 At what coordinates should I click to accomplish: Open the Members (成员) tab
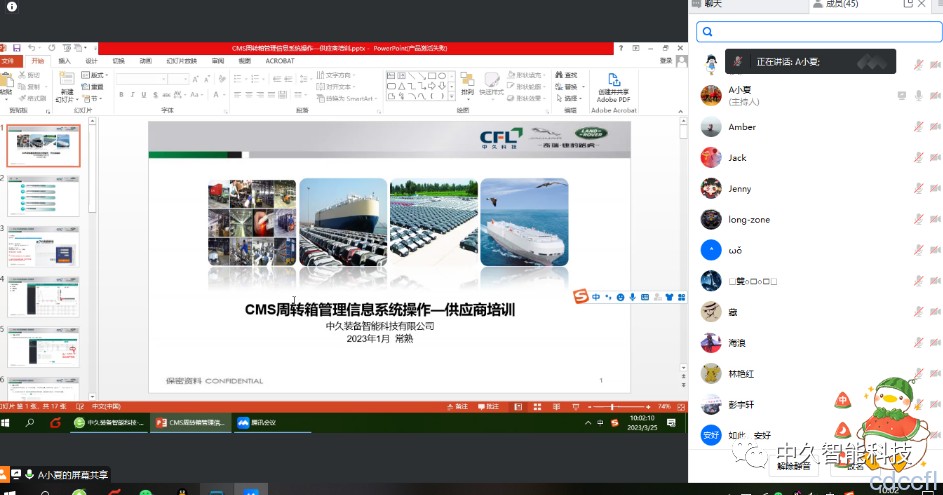[834, 5]
